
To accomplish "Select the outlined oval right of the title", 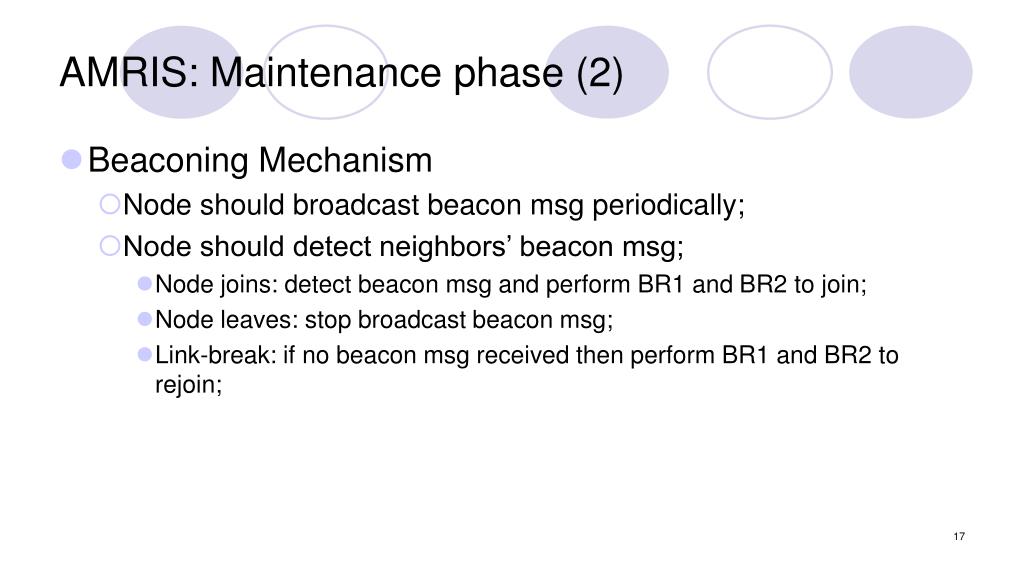I will coord(770,72).
